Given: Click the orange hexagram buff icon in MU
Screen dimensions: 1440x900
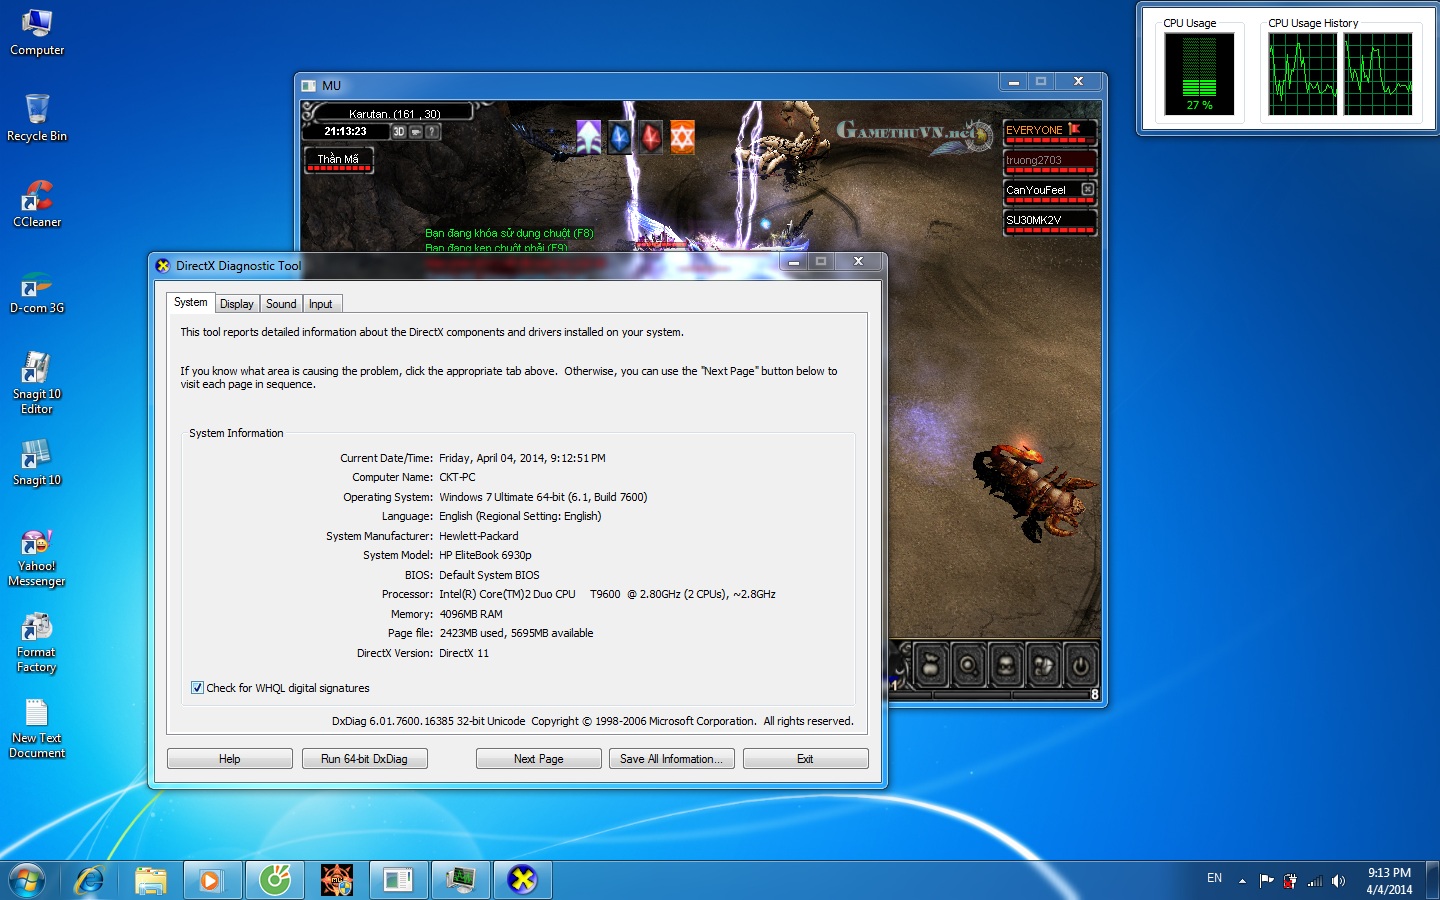Looking at the screenshot, I should (x=682, y=137).
